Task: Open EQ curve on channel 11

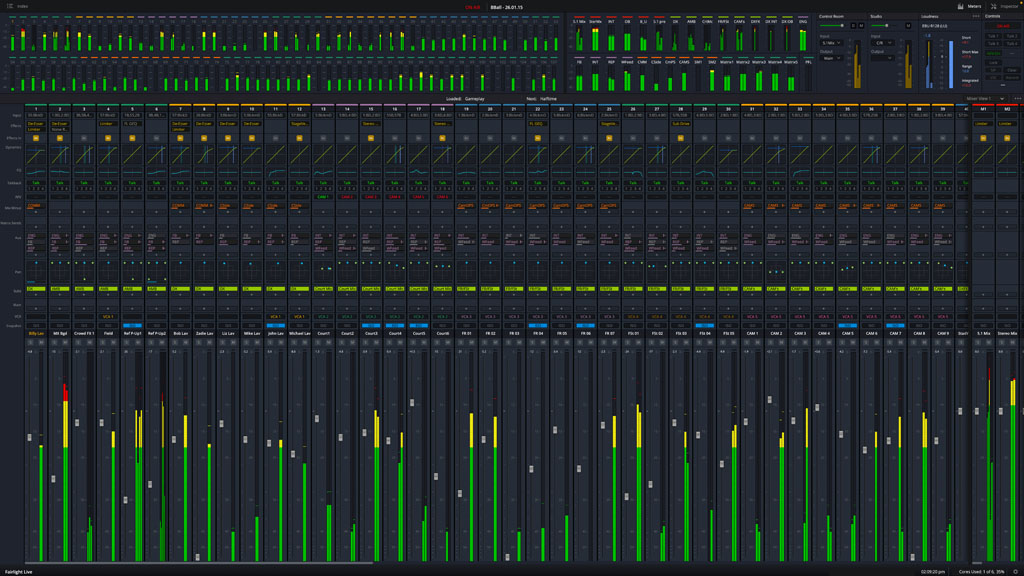Action: pyautogui.click(x=276, y=172)
